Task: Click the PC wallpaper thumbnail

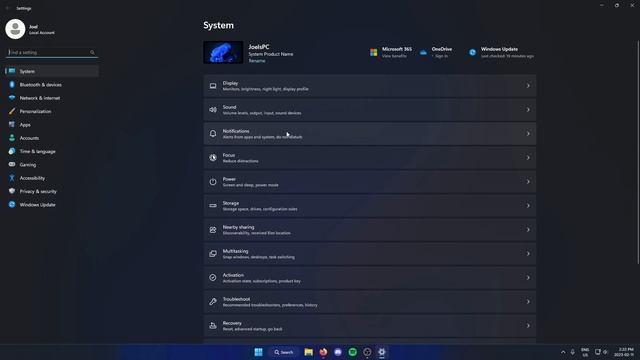Action: 223,52
